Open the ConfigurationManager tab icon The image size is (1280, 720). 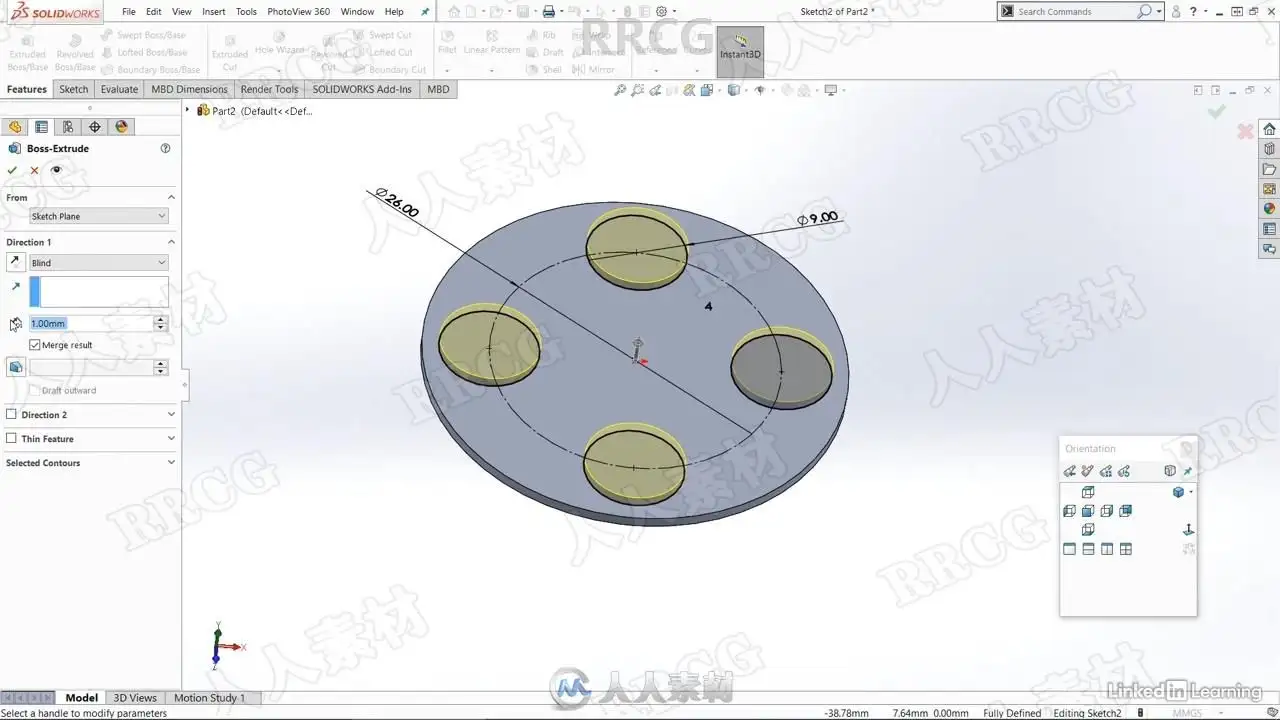click(68, 127)
